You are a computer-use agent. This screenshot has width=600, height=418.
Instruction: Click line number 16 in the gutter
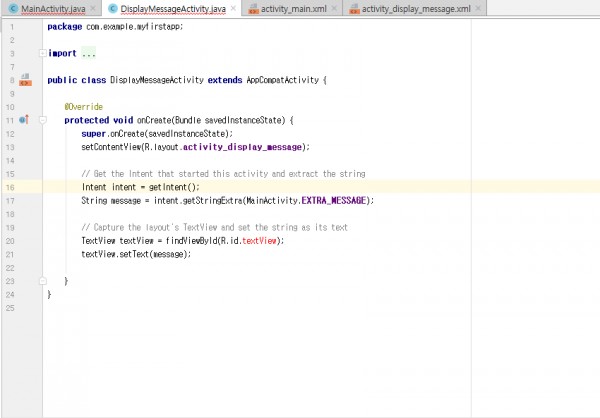[10, 187]
